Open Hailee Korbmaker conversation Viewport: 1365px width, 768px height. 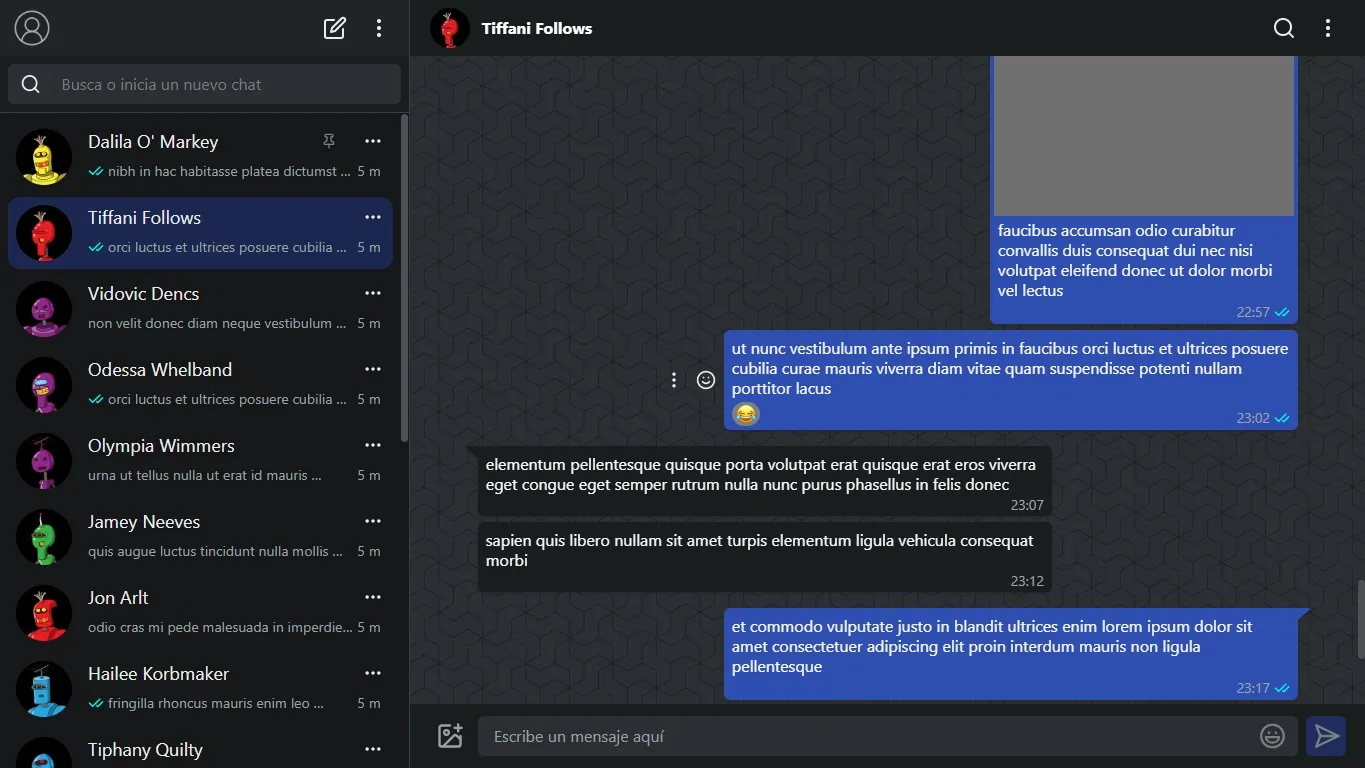(x=200, y=689)
